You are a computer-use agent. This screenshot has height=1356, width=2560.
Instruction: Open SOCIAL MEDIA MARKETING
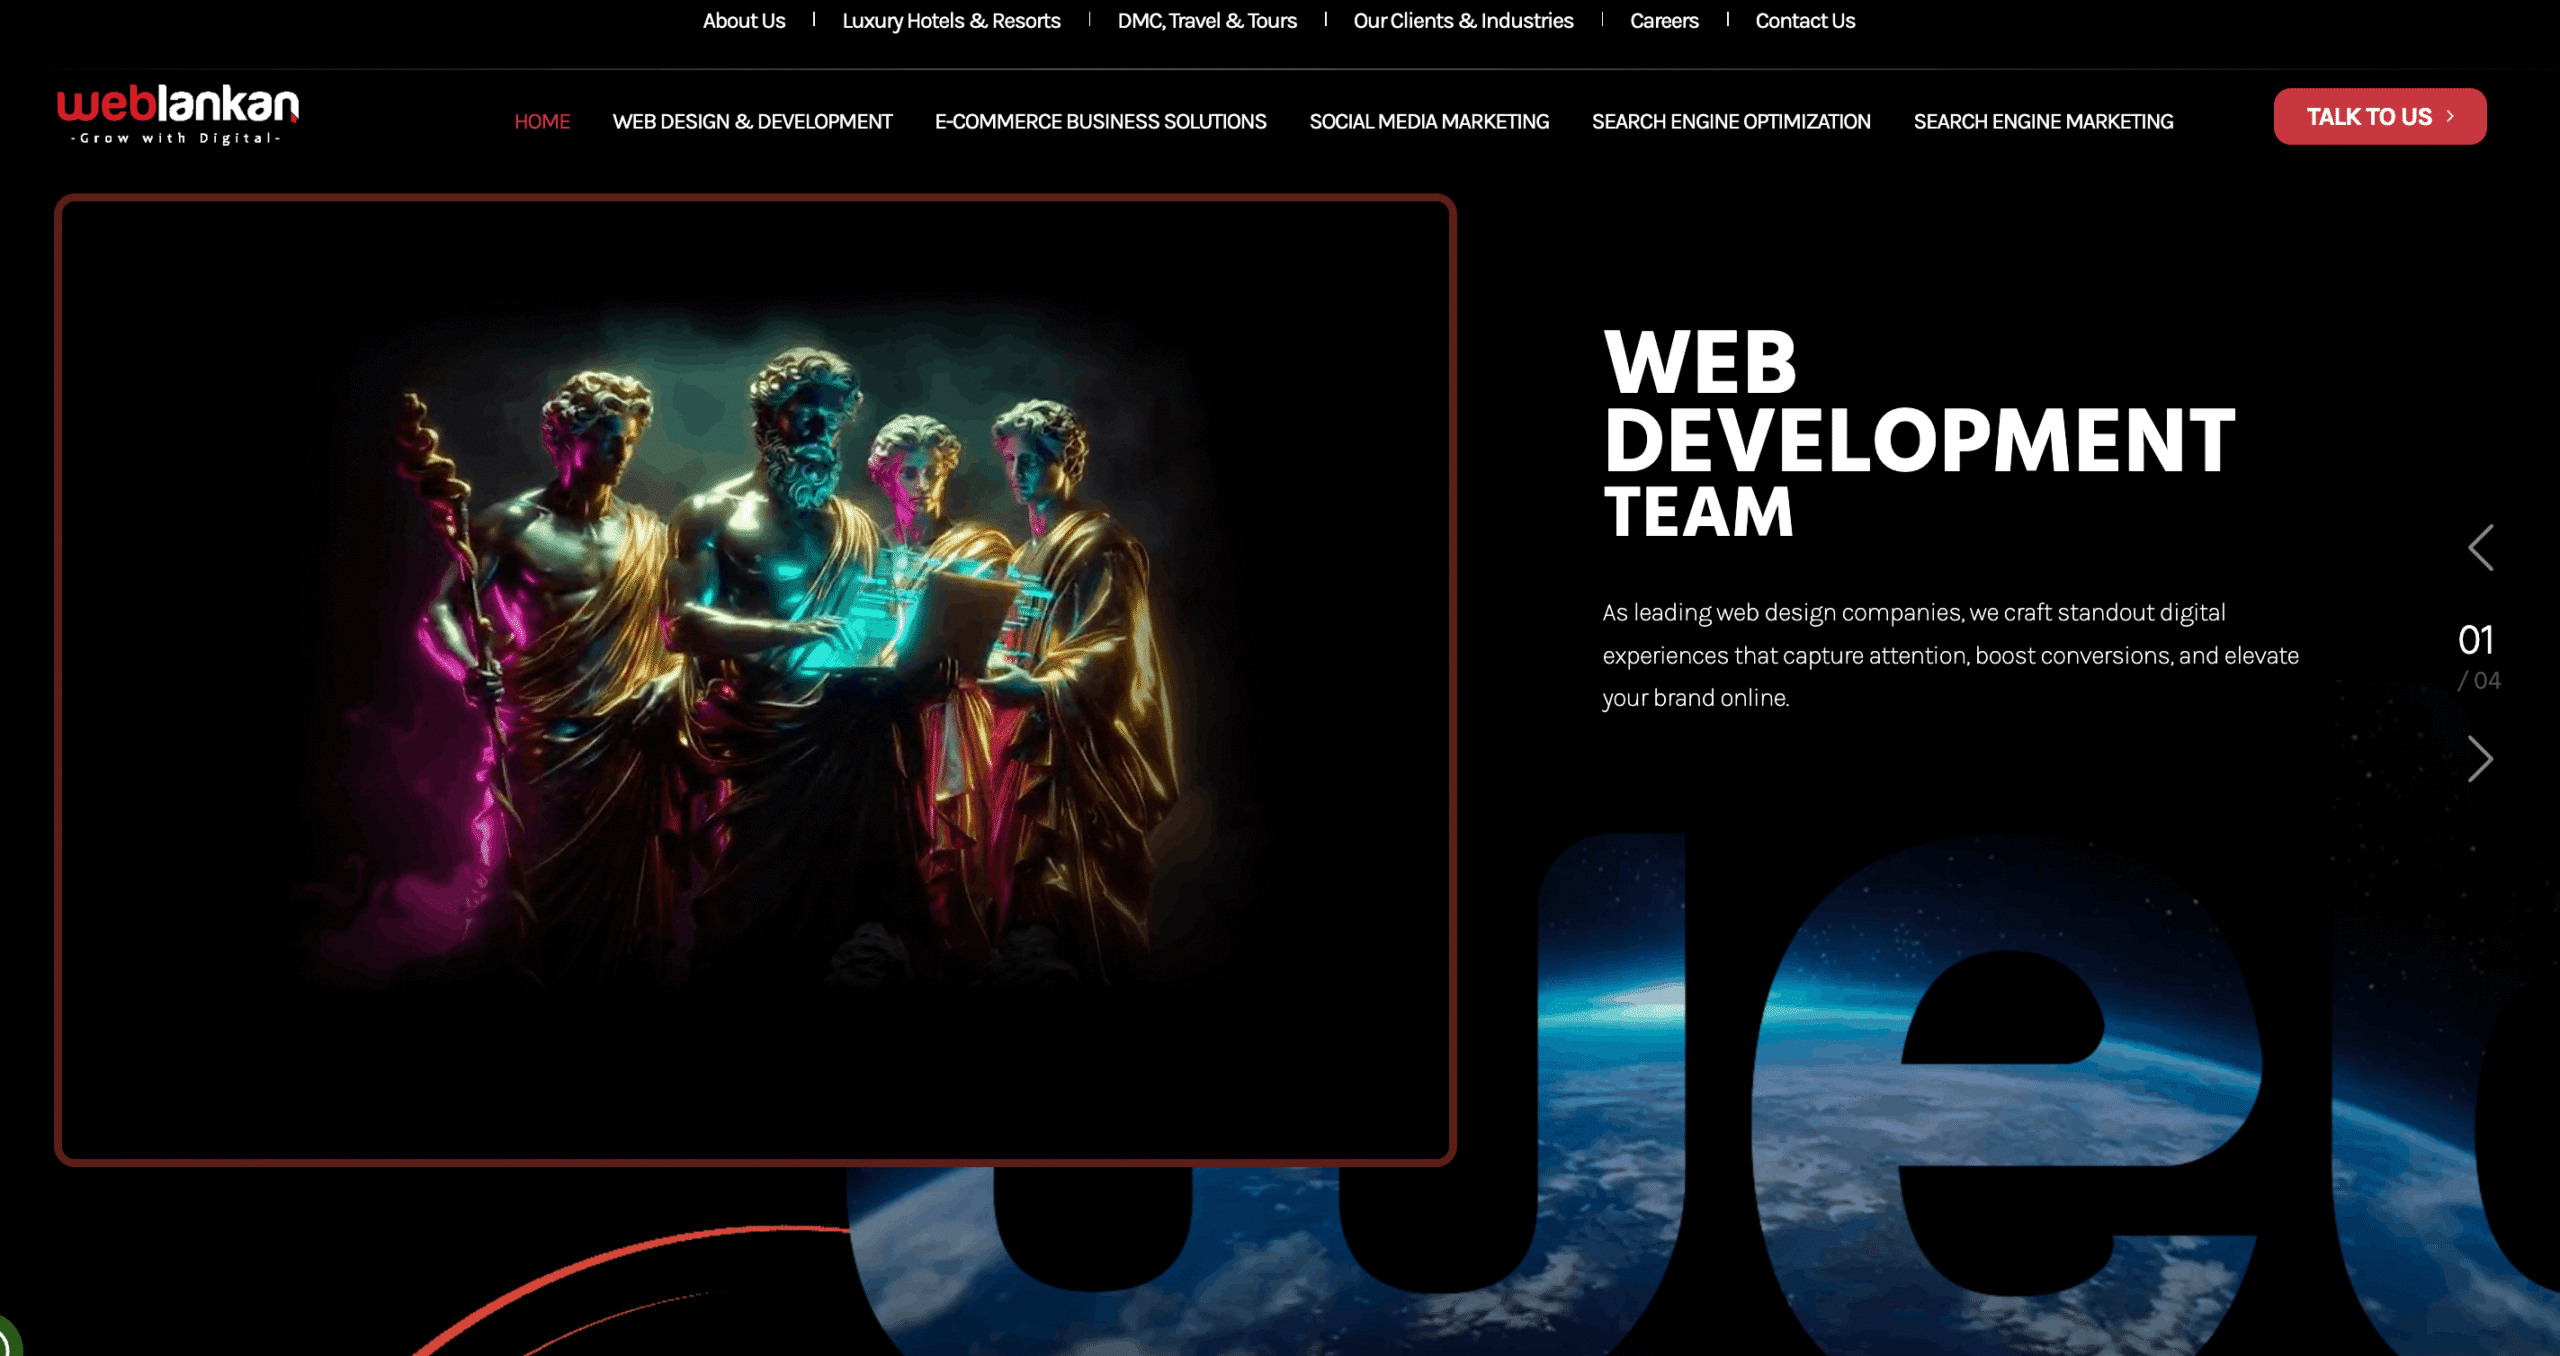[1429, 121]
